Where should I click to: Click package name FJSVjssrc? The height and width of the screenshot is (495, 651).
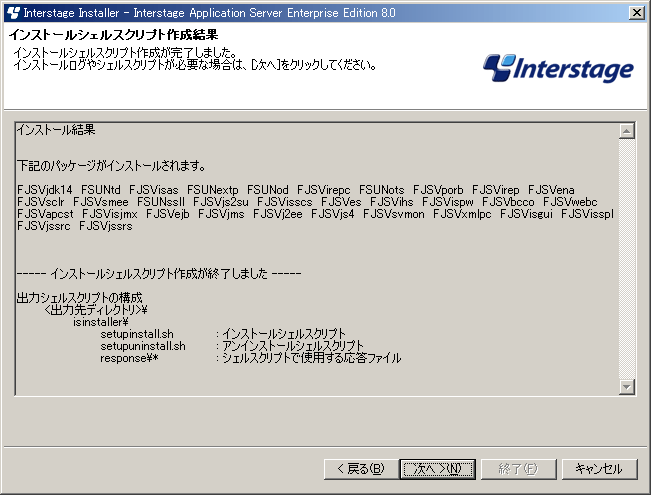coord(44,226)
